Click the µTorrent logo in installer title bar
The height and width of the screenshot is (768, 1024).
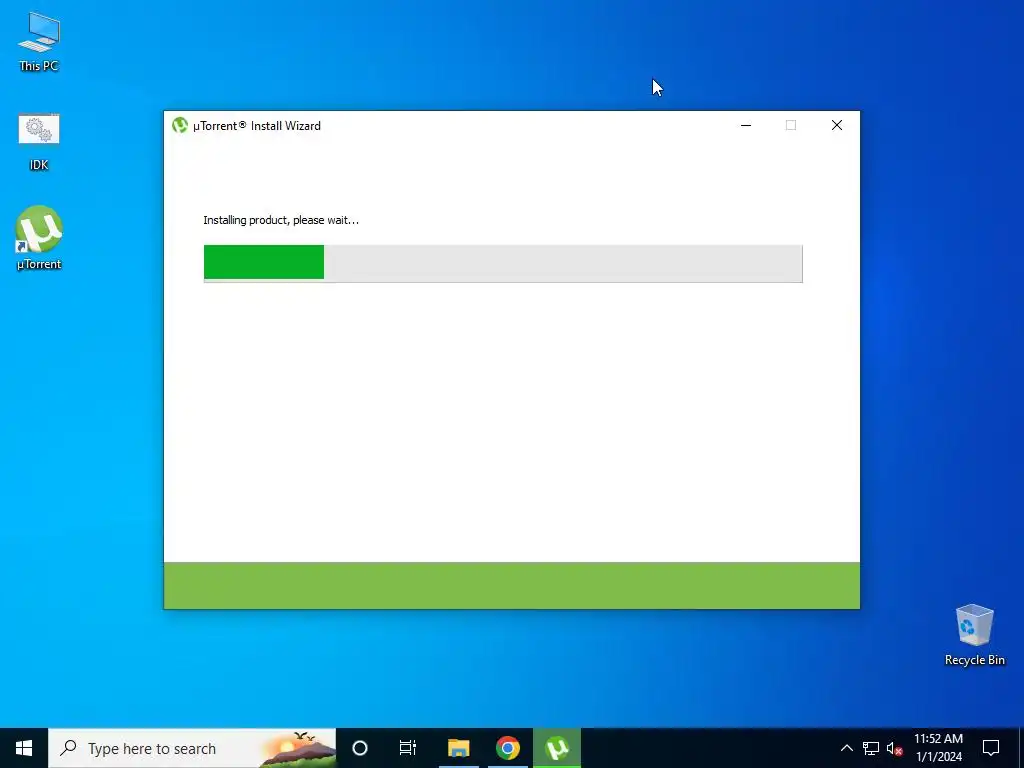tap(180, 125)
